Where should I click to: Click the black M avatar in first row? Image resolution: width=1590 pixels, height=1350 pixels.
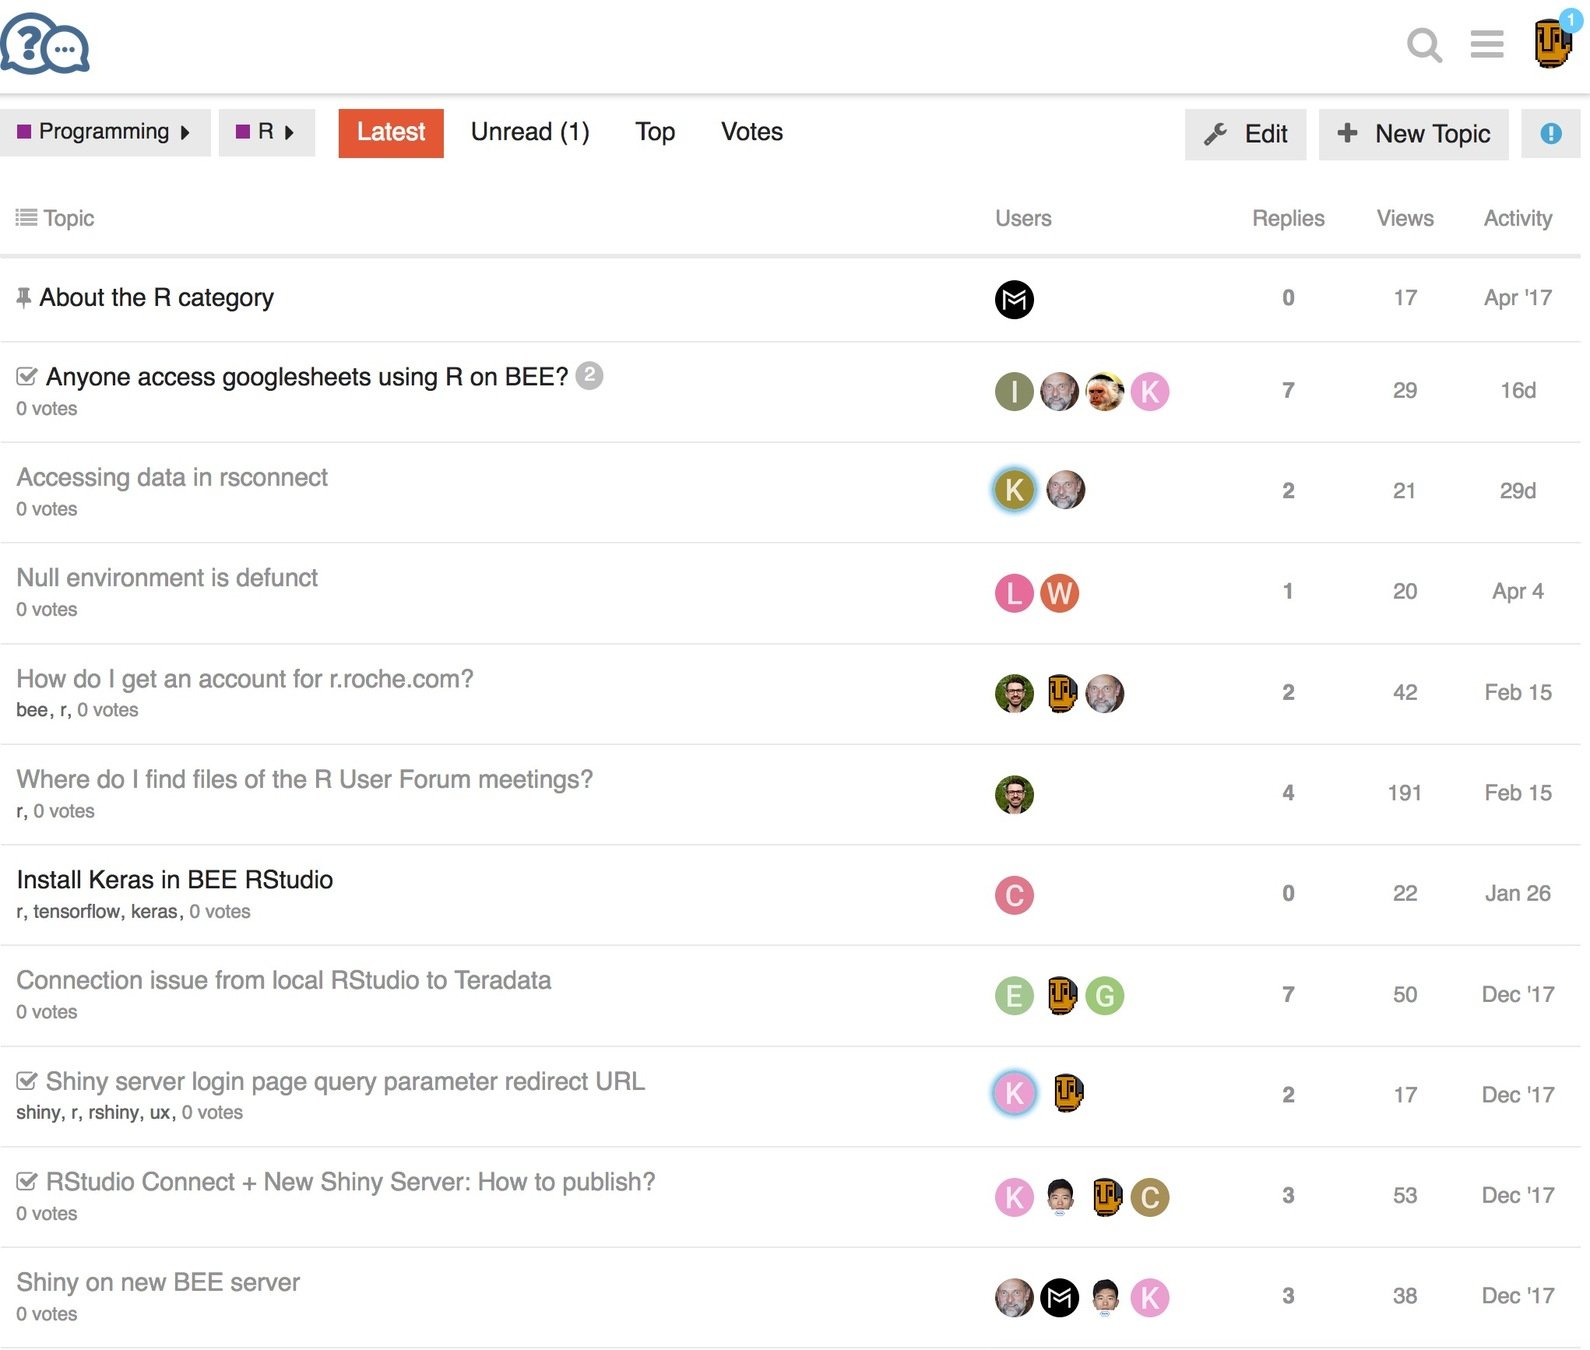click(1013, 299)
